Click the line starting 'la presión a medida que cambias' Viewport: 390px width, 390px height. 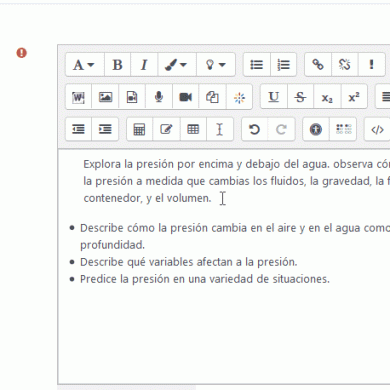coord(236,181)
